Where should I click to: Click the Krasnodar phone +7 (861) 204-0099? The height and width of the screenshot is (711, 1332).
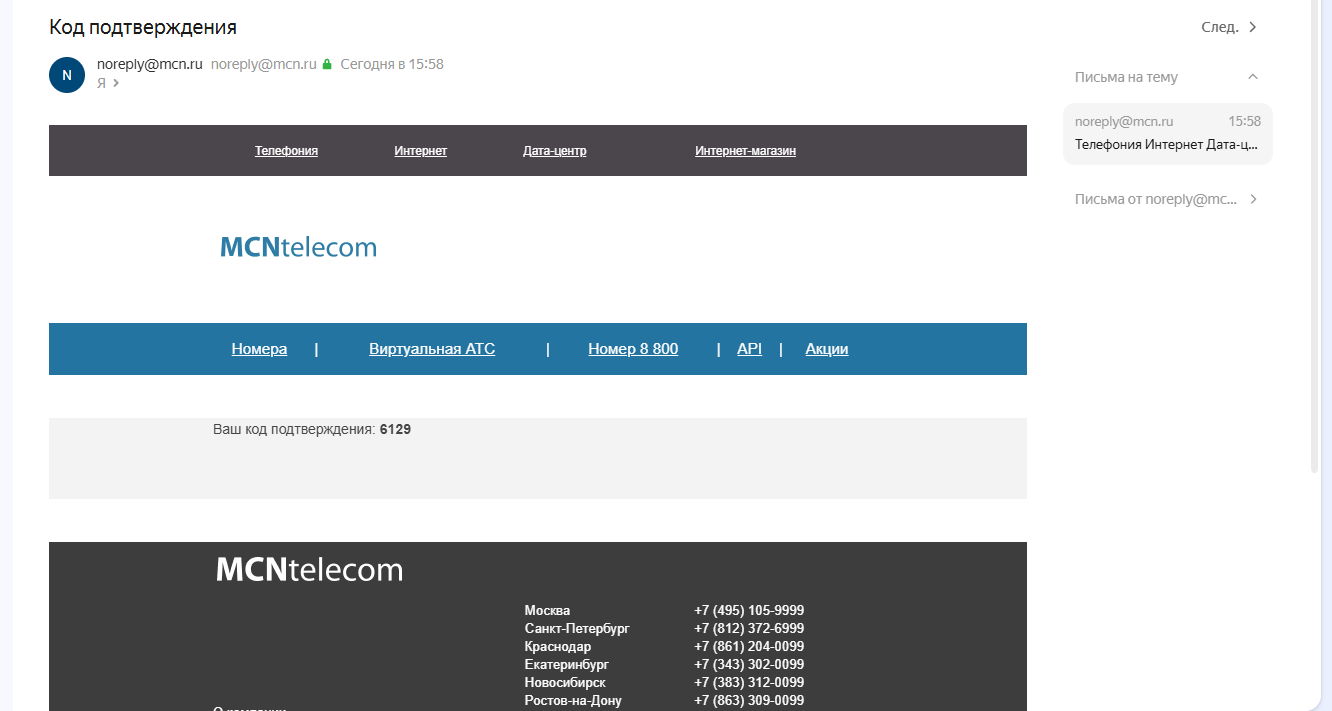coord(749,646)
